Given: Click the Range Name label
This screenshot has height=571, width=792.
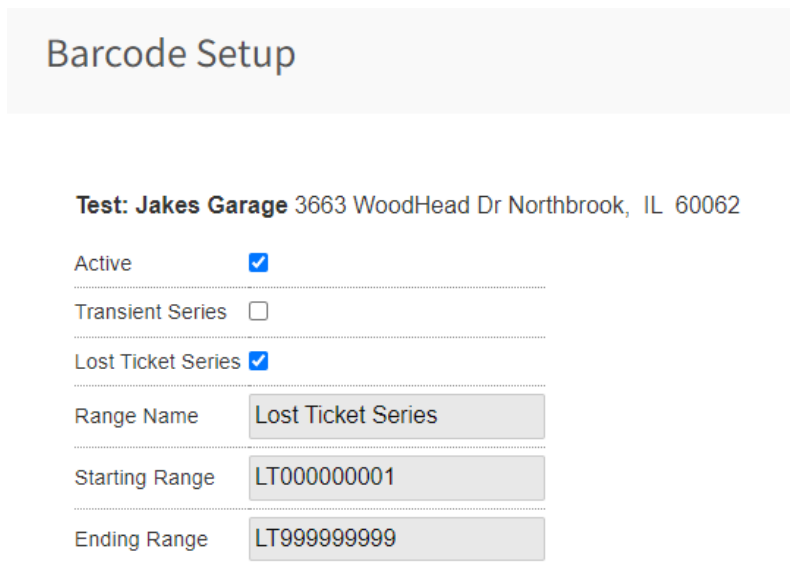Looking at the screenshot, I should [136, 416].
